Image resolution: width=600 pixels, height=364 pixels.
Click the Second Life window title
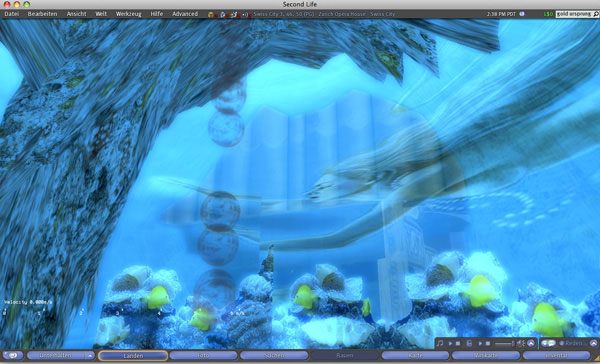click(x=300, y=5)
